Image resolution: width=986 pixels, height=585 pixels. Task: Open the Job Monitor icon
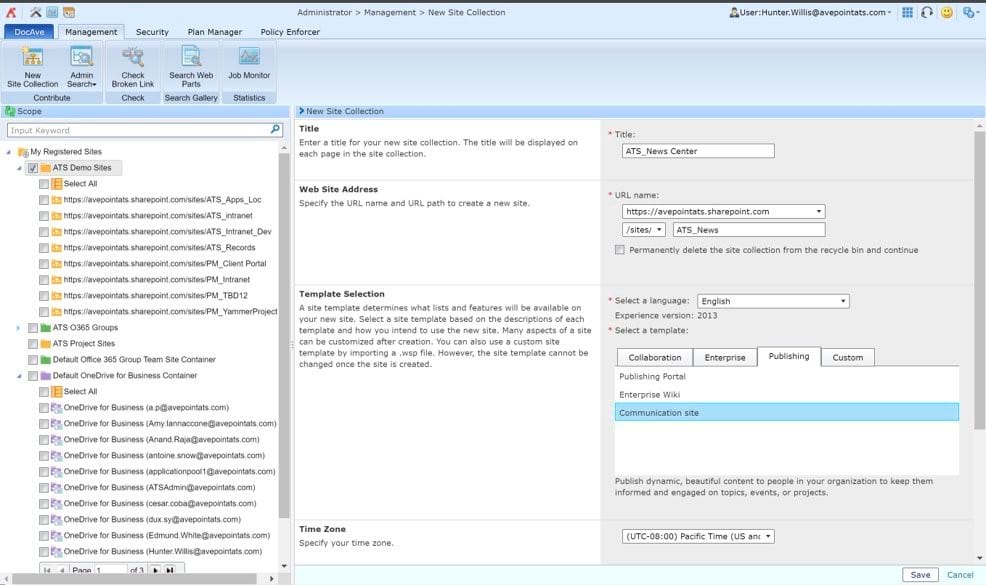(x=249, y=57)
